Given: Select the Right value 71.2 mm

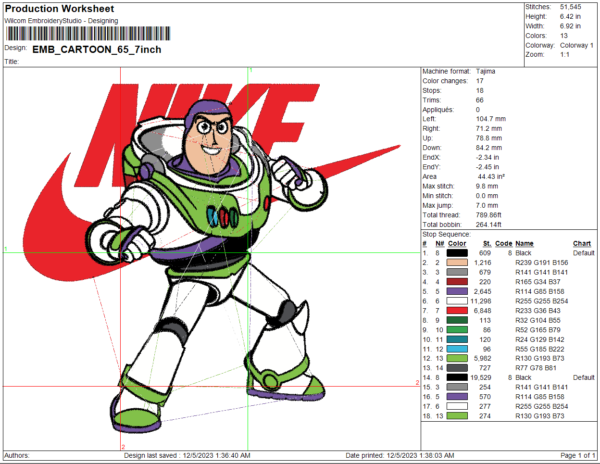Looking at the screenshot, I should tap(489, 129).
